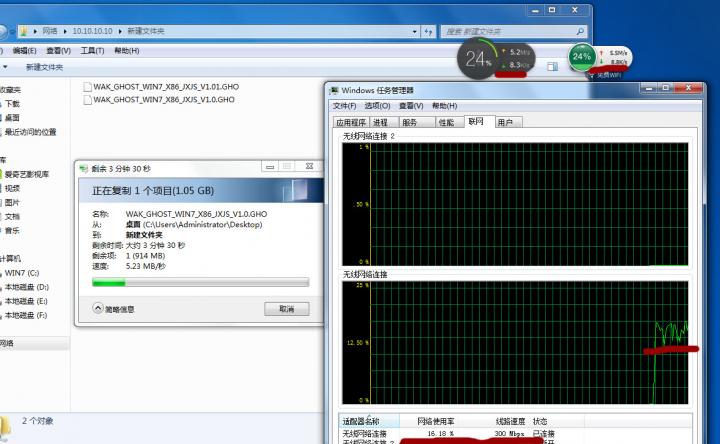Open the 图片 library

pyautogui.click(x=12, y=202)
